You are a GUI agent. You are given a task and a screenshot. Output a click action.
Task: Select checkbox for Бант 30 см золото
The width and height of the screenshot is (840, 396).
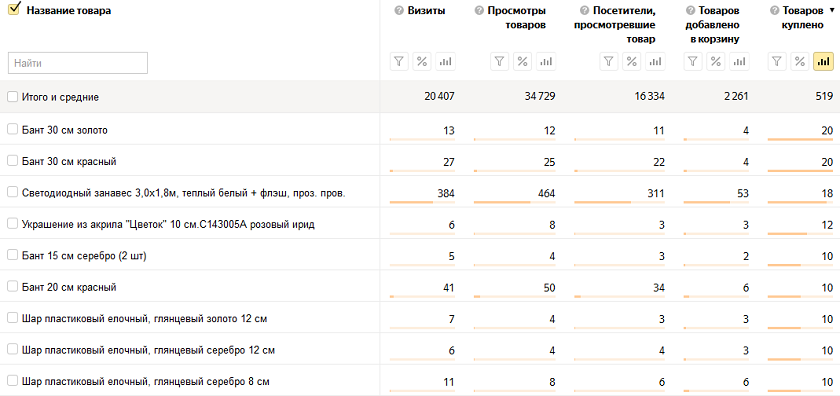[13, 129]
